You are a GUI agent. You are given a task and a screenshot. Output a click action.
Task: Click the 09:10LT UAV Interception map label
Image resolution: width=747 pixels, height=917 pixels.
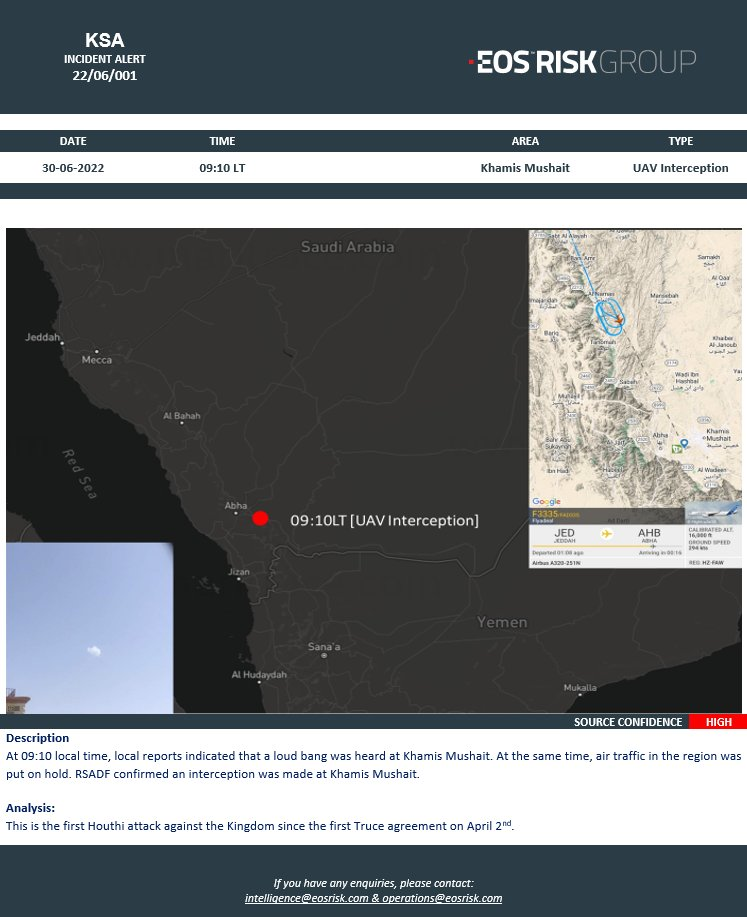pyautogui.click(x=384, y=520)
